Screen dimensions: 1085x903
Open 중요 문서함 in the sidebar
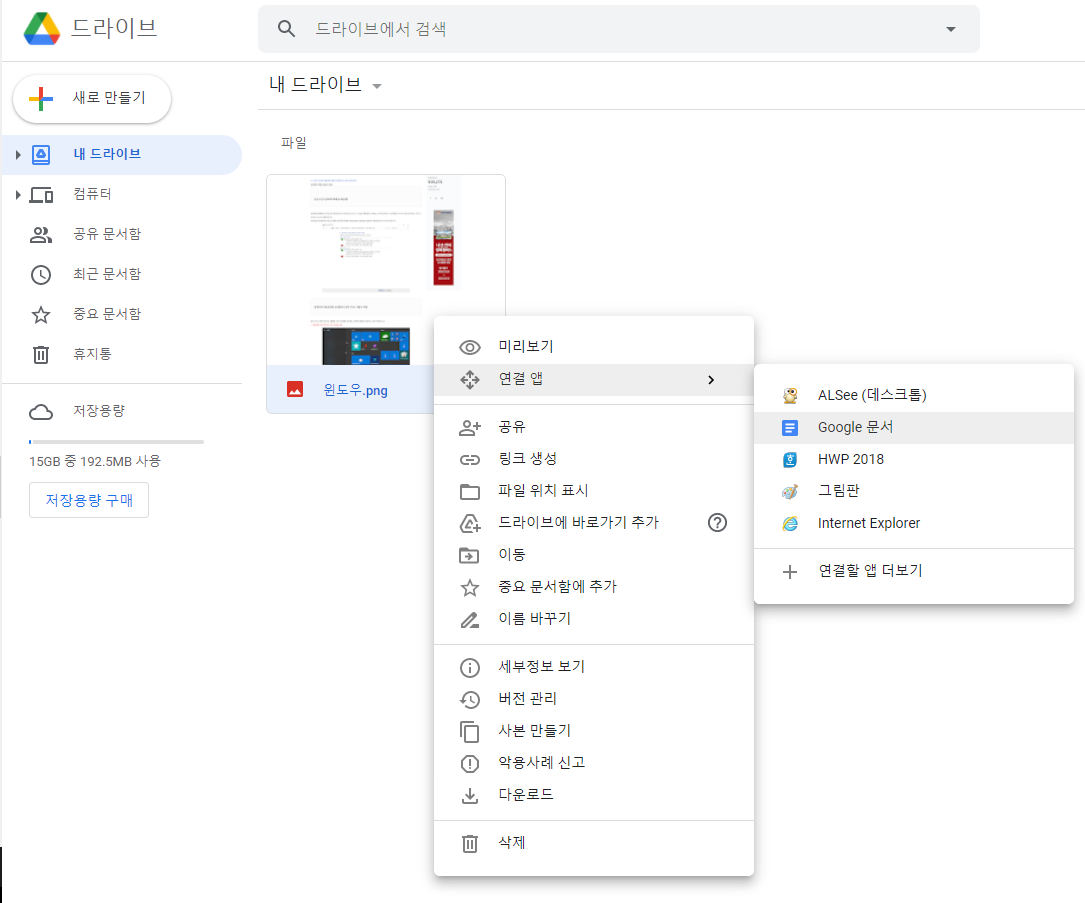tap(122, 315)
